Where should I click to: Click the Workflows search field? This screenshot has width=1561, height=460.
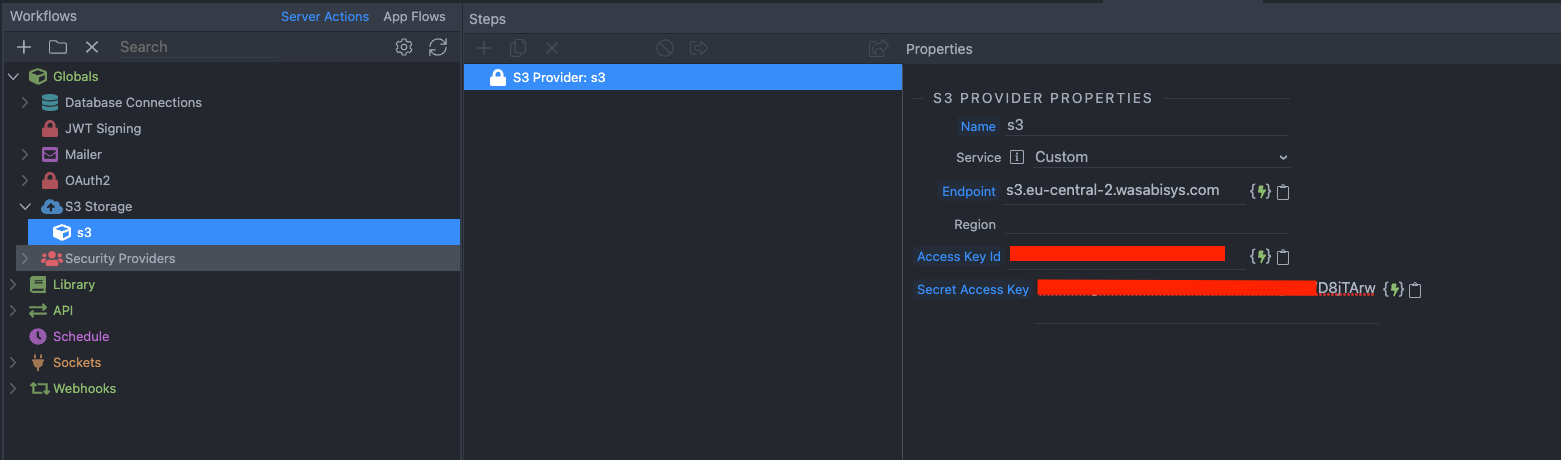pos(195,47)
